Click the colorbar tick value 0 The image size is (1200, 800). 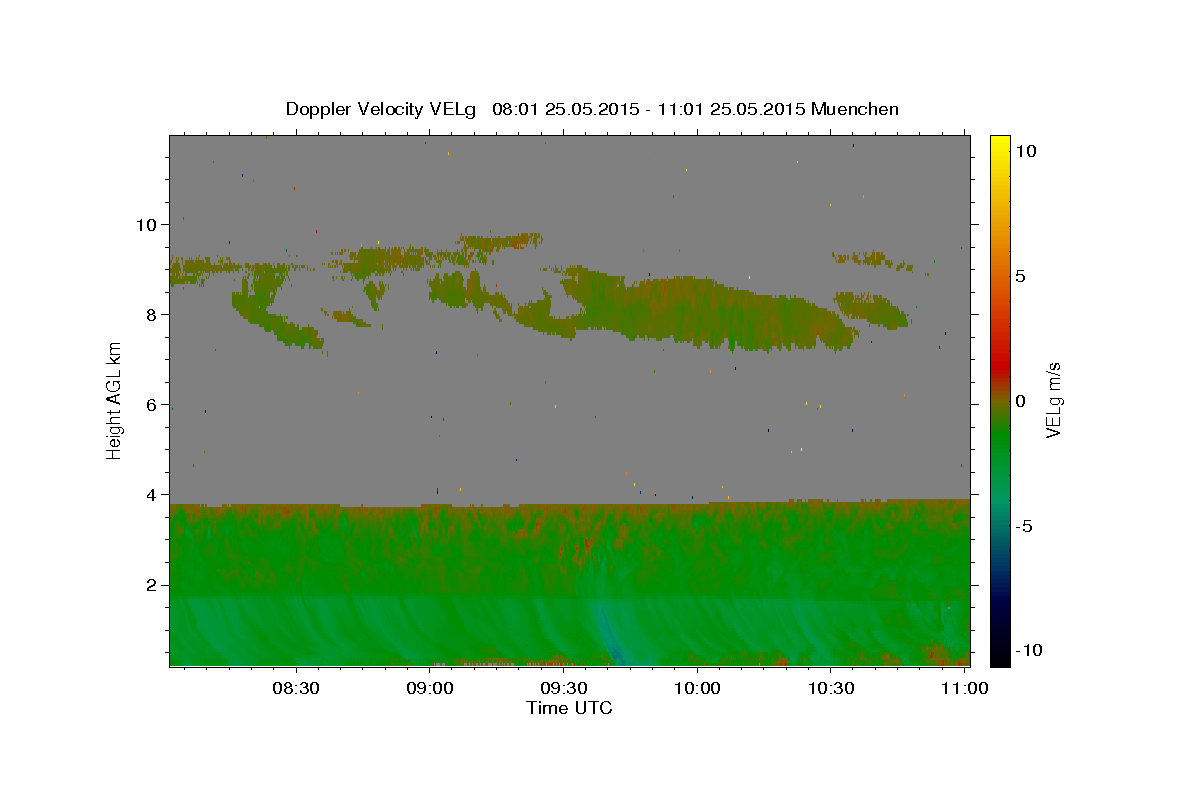pyautogui.click(x=1021, y=401)
